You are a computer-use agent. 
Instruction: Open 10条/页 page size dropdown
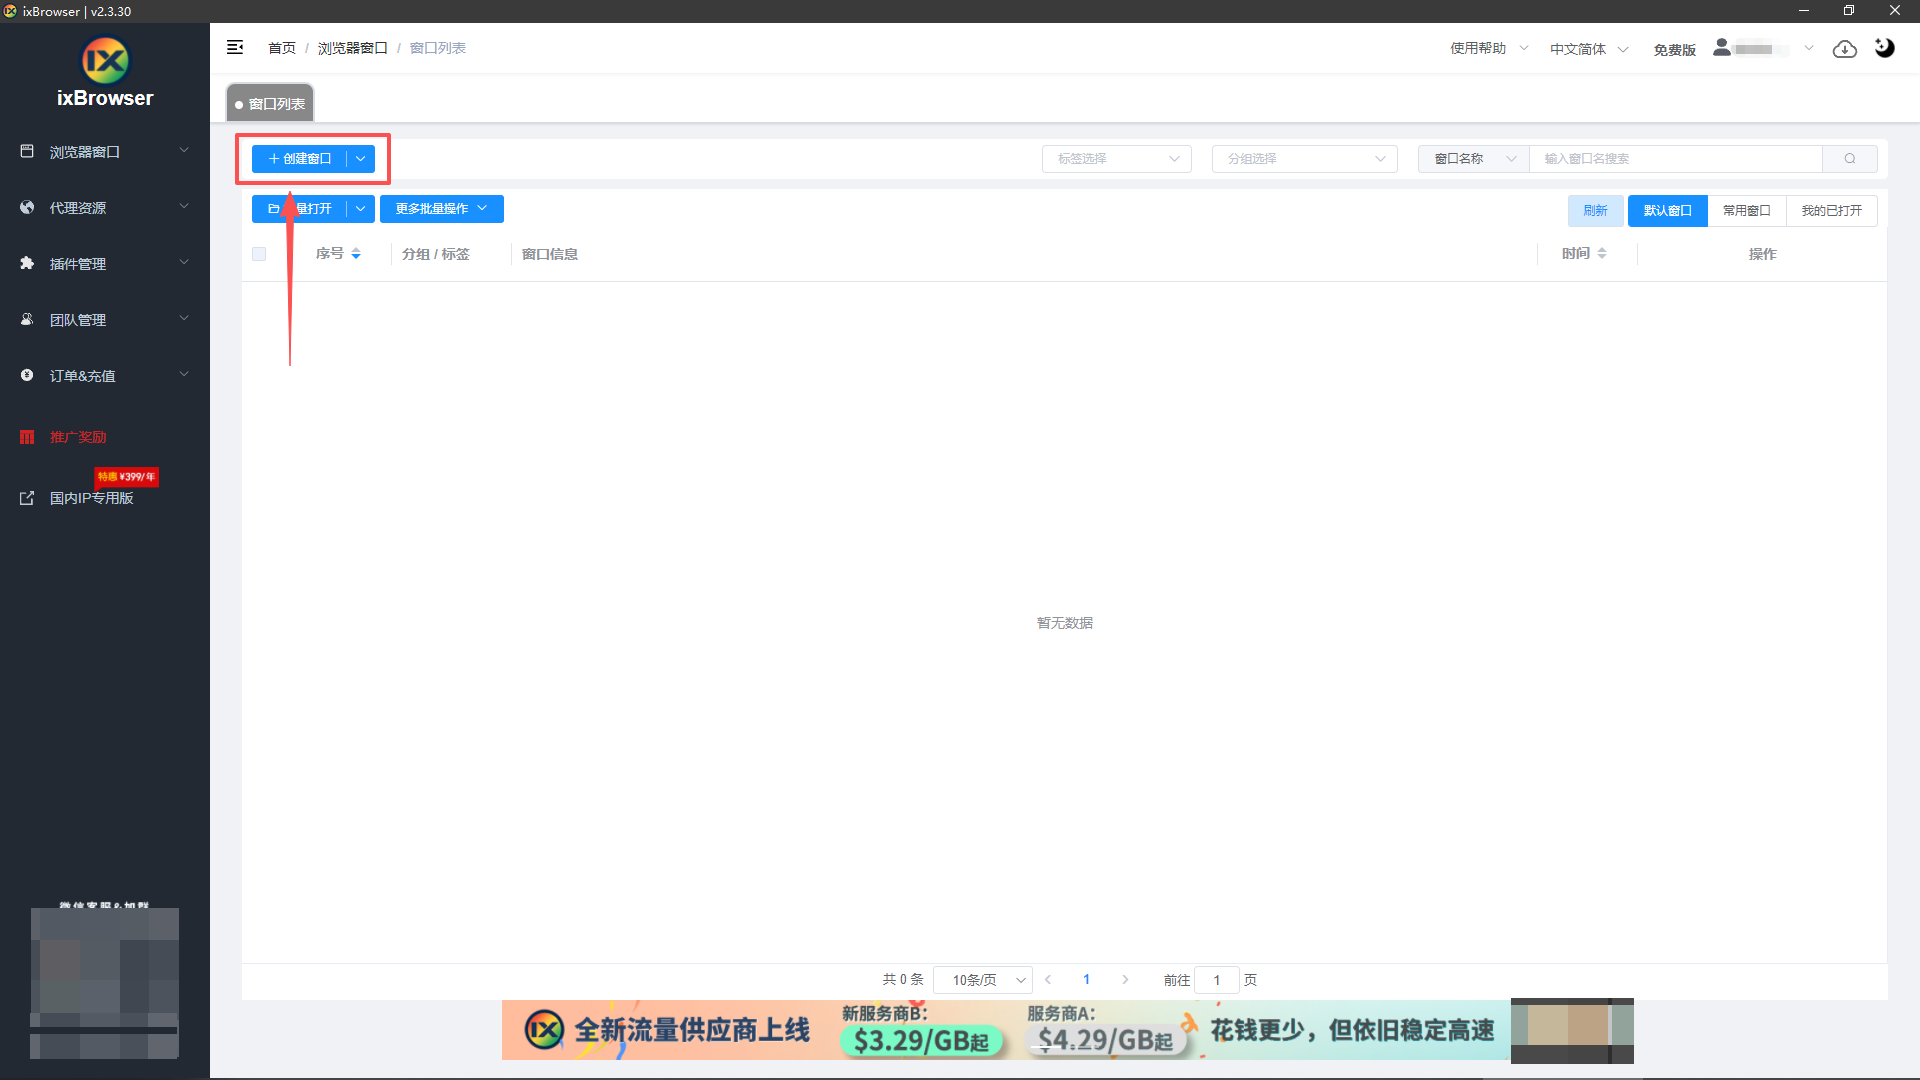[x=983, y=980]
